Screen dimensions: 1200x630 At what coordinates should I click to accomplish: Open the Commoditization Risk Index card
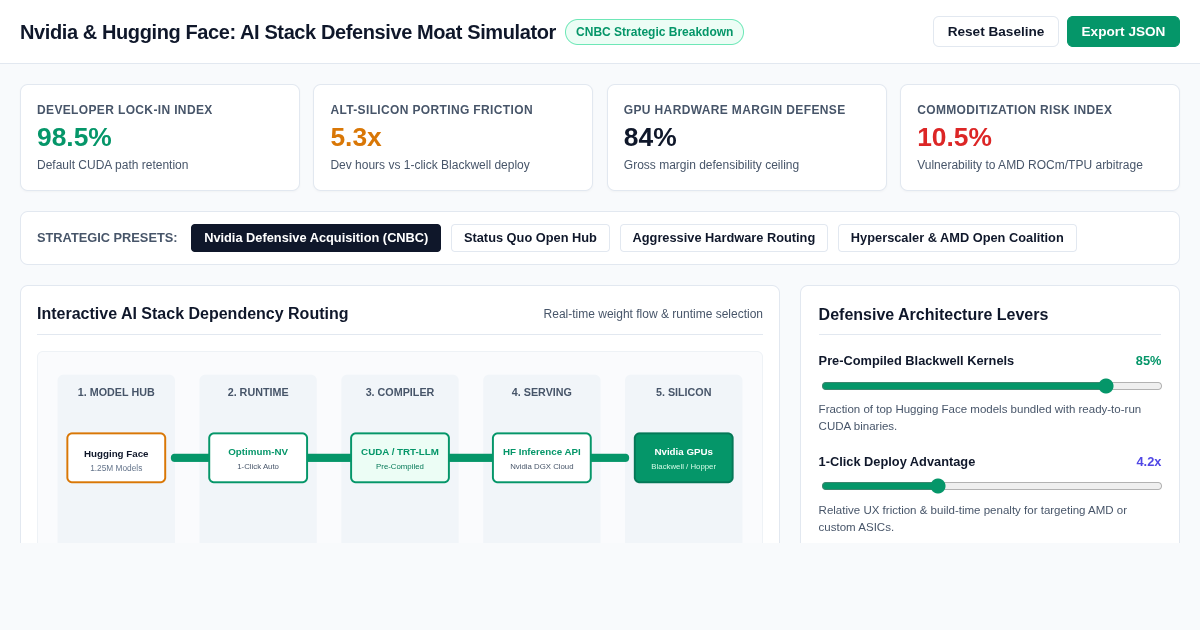[x=1040, y=138]
